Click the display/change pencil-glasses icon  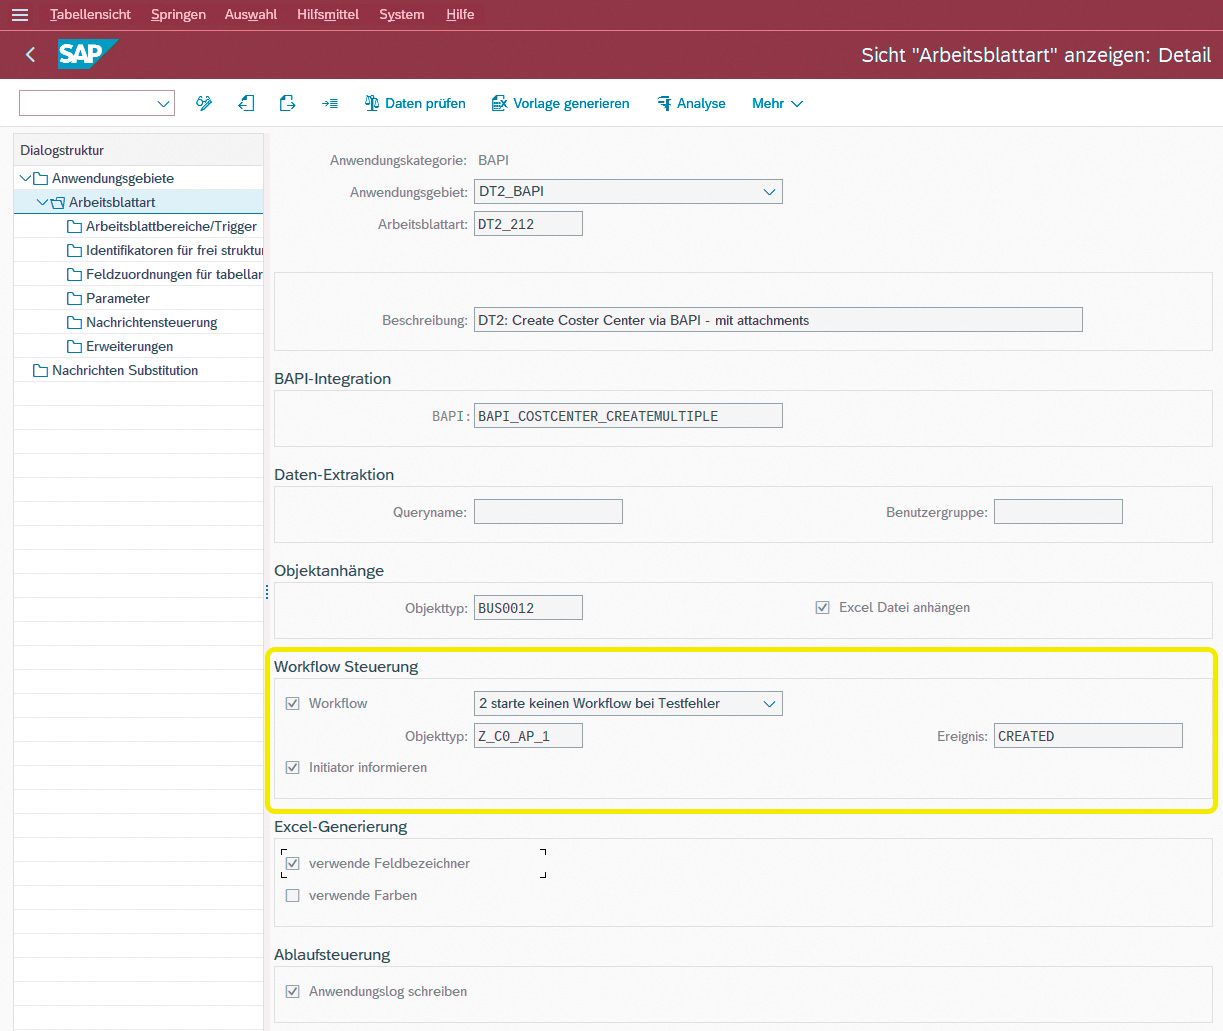(204, 103)
